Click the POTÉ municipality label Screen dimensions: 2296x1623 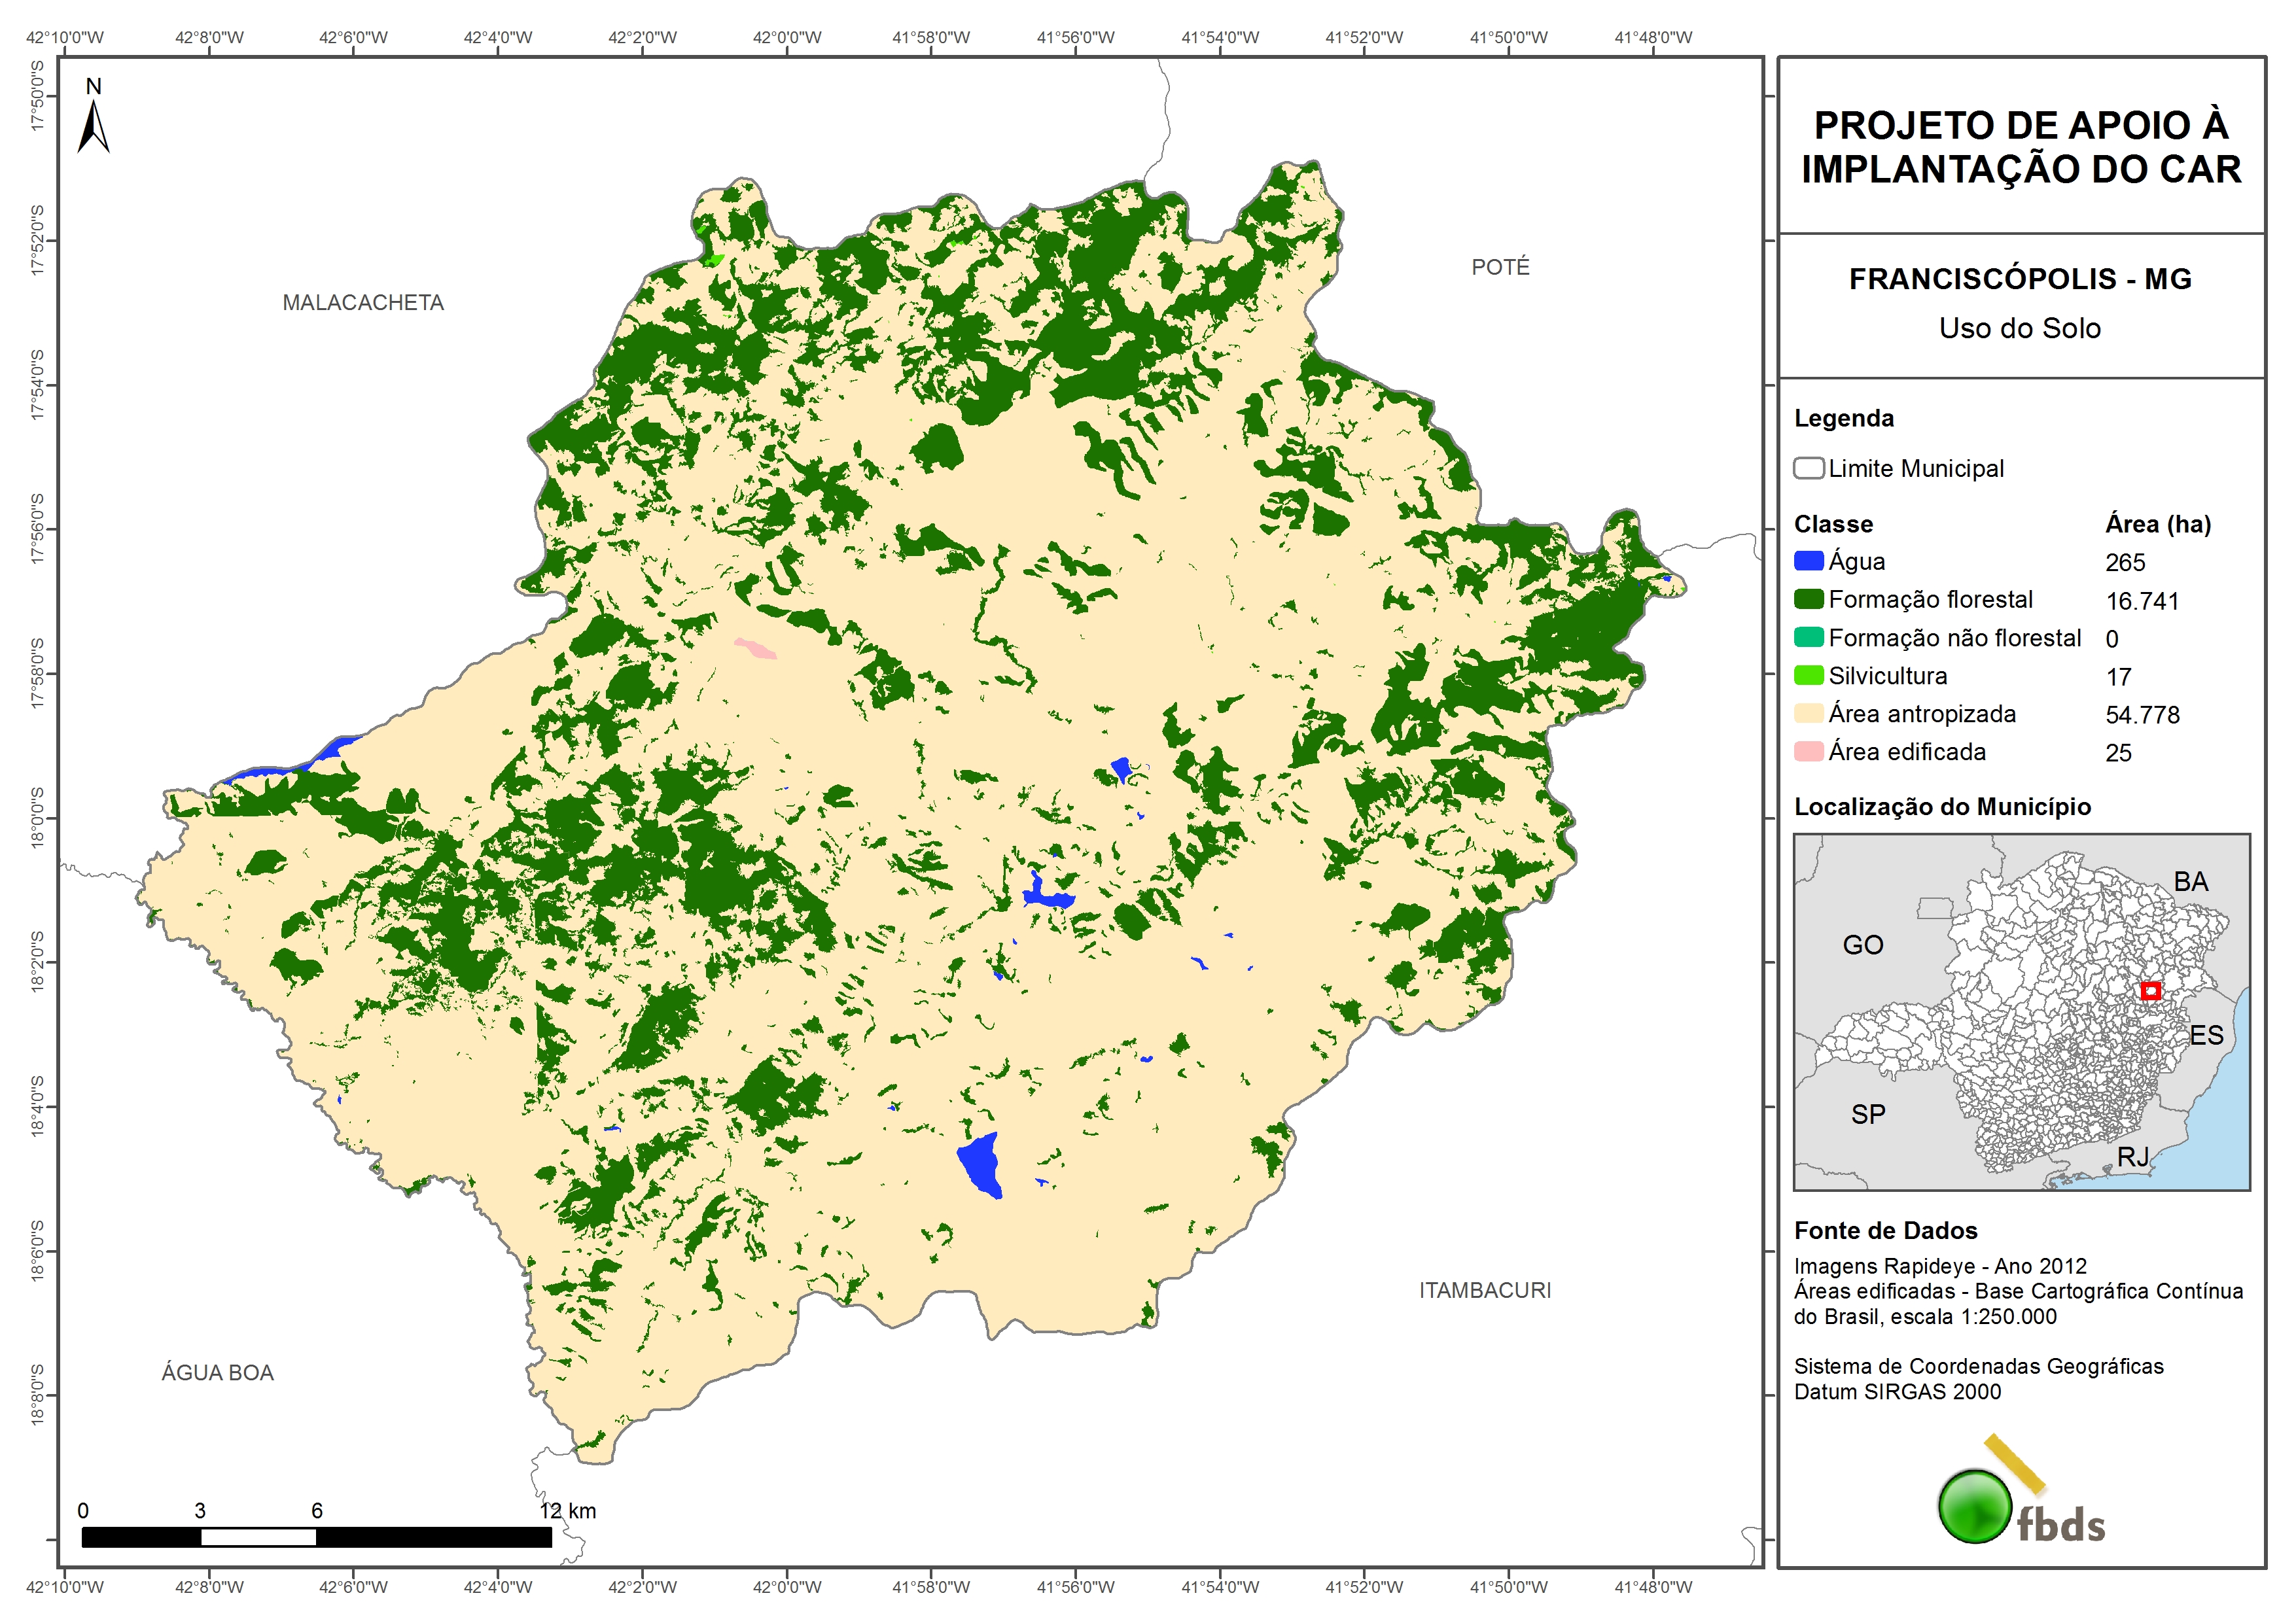tap(1500, 267)
